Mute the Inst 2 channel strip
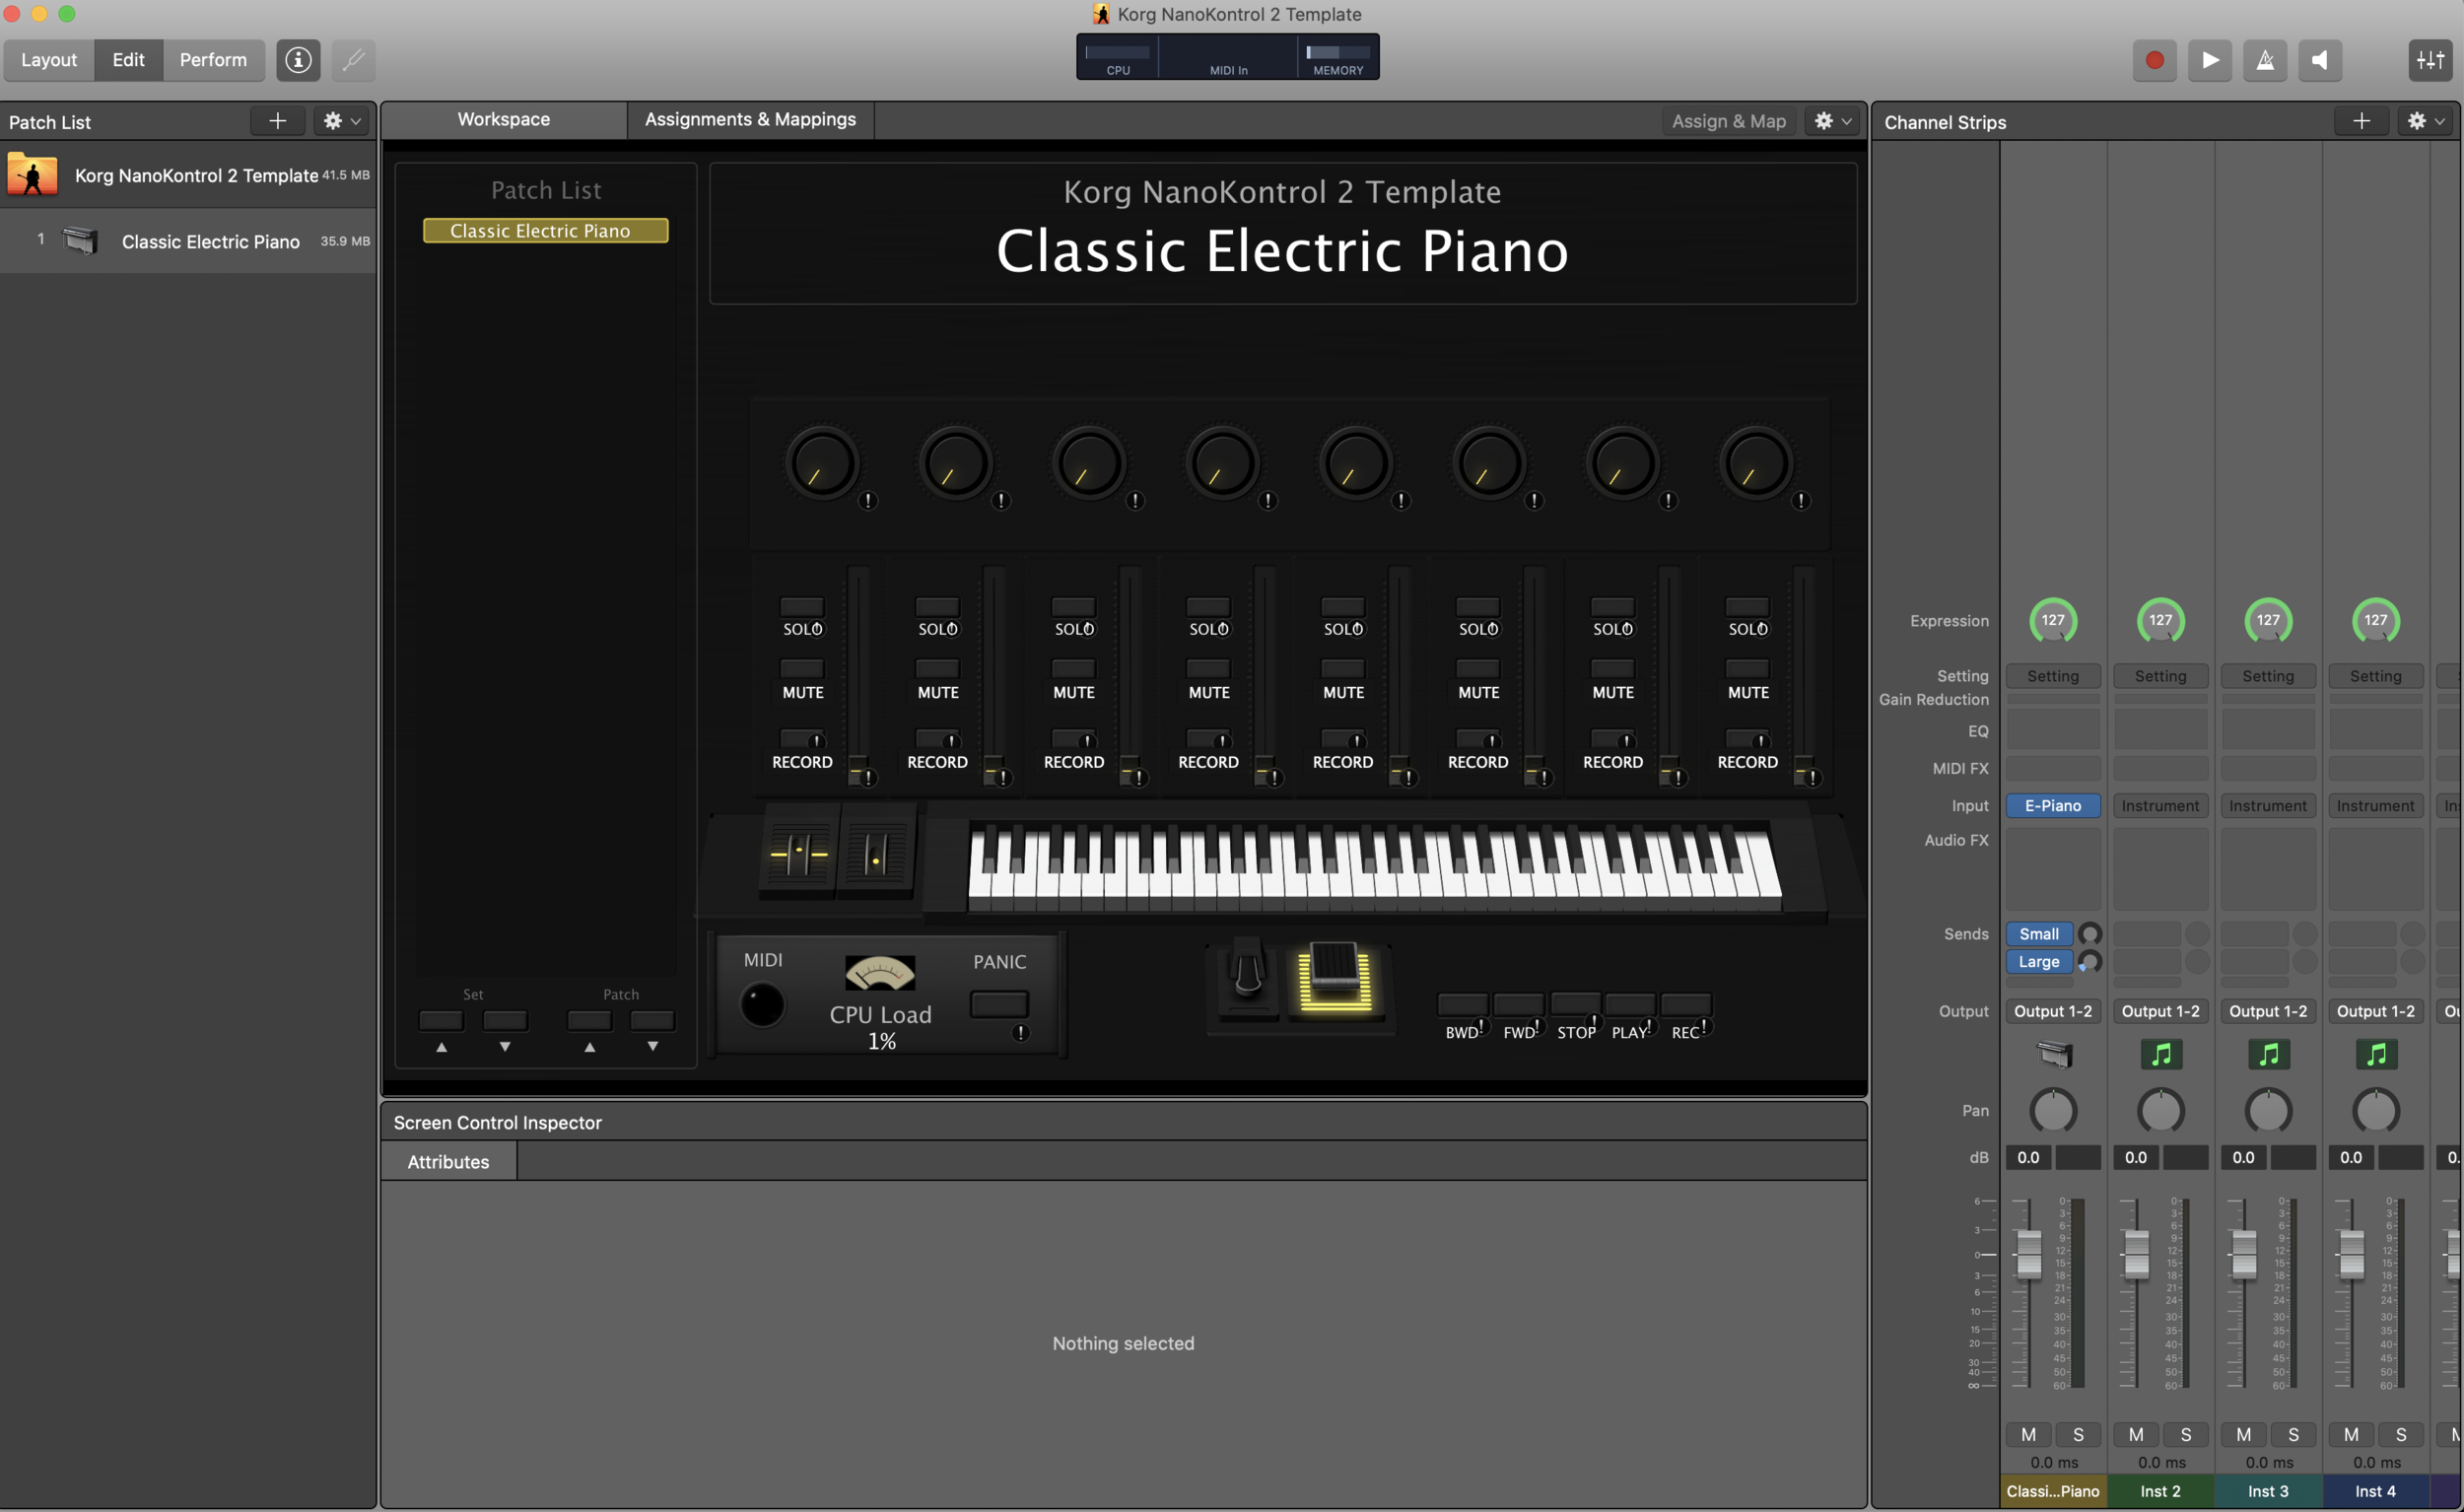The height and width of the screenshot is (1512, 2464). coord(2136,1434)
